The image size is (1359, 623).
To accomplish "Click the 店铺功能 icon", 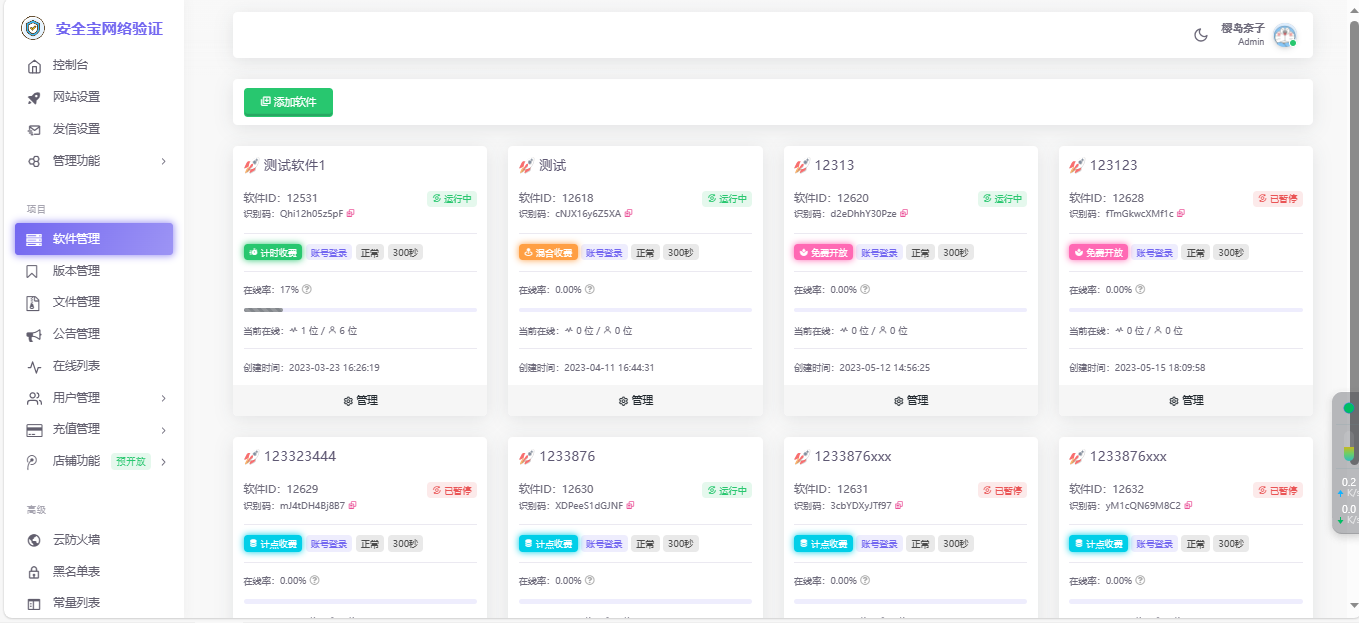I will click(34, 462).
